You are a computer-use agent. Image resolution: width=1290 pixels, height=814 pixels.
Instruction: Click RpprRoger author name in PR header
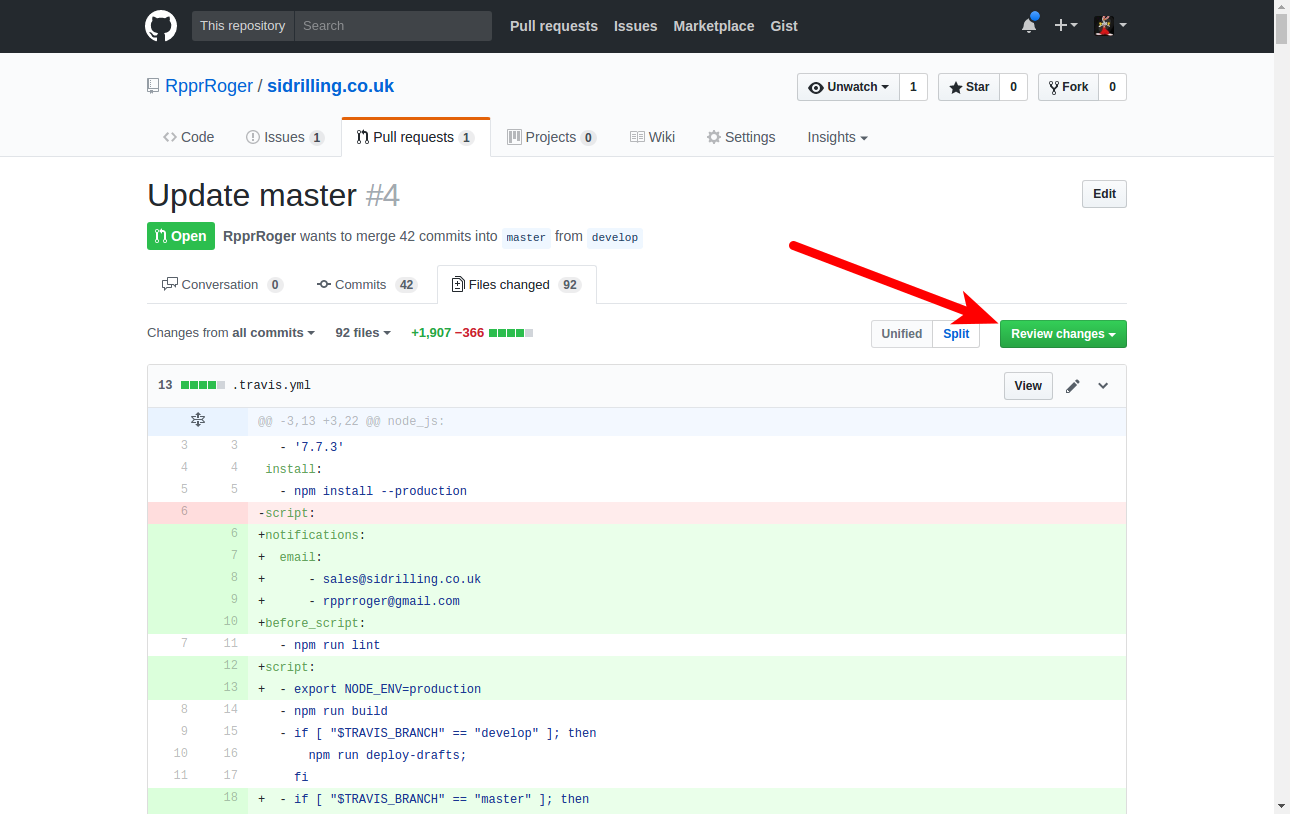[x=260, y=236]
